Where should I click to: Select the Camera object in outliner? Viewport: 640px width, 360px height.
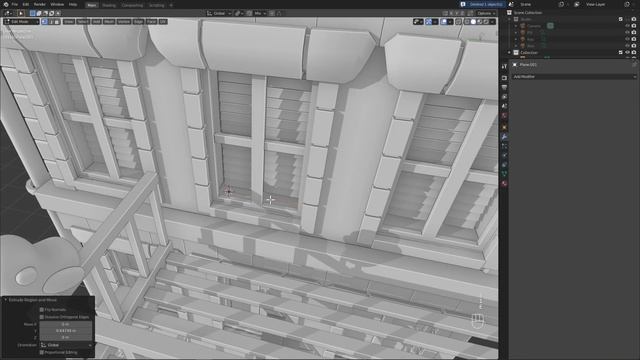(x=533, y=26)
